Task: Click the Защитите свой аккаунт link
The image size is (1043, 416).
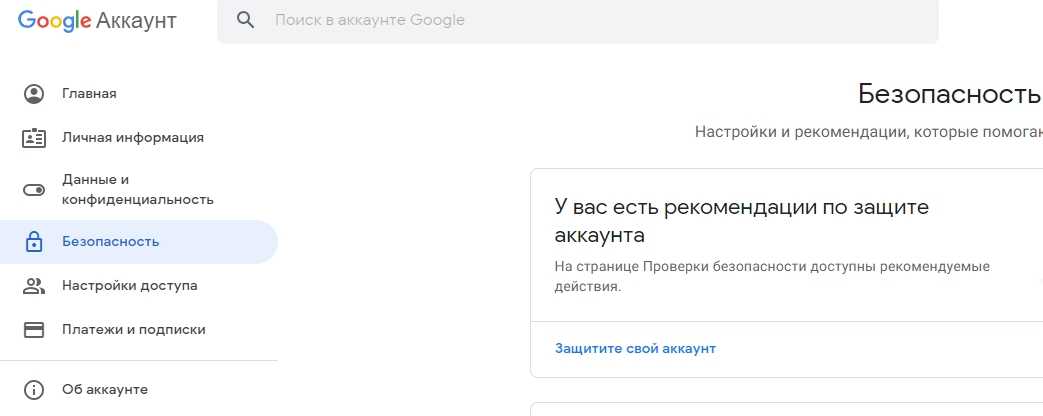Action: point(635,349)
